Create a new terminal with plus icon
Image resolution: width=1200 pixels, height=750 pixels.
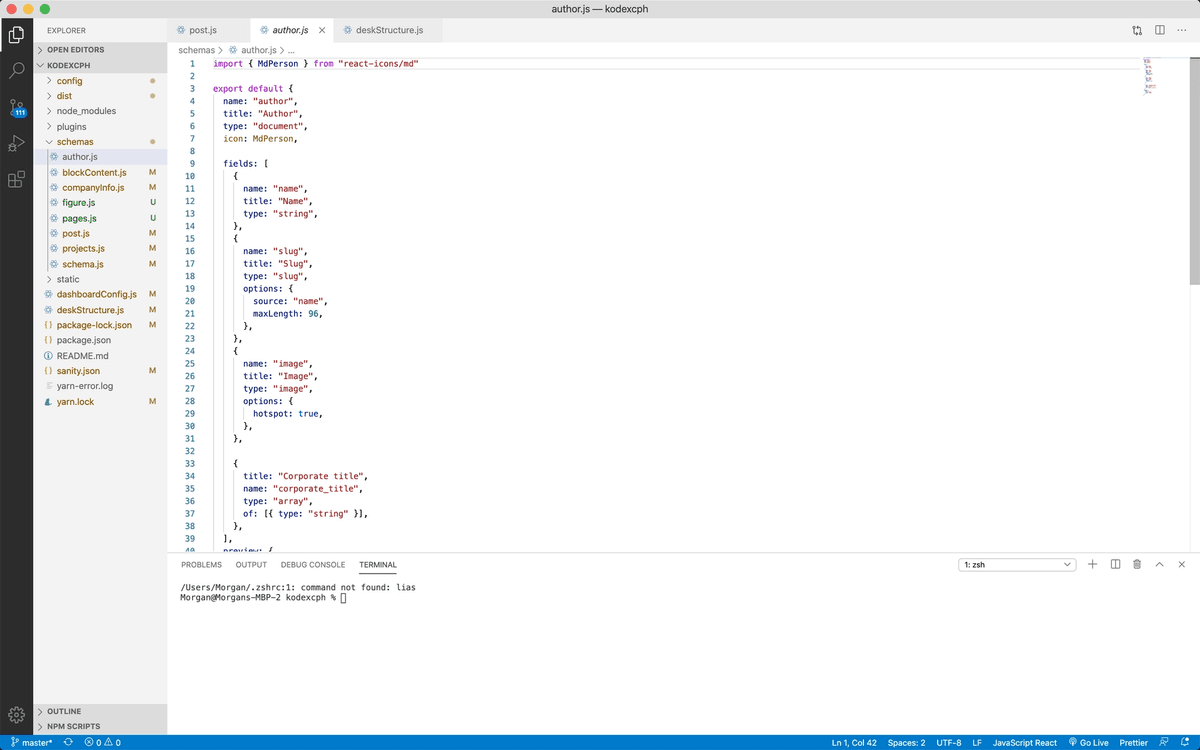point(1092,565)
